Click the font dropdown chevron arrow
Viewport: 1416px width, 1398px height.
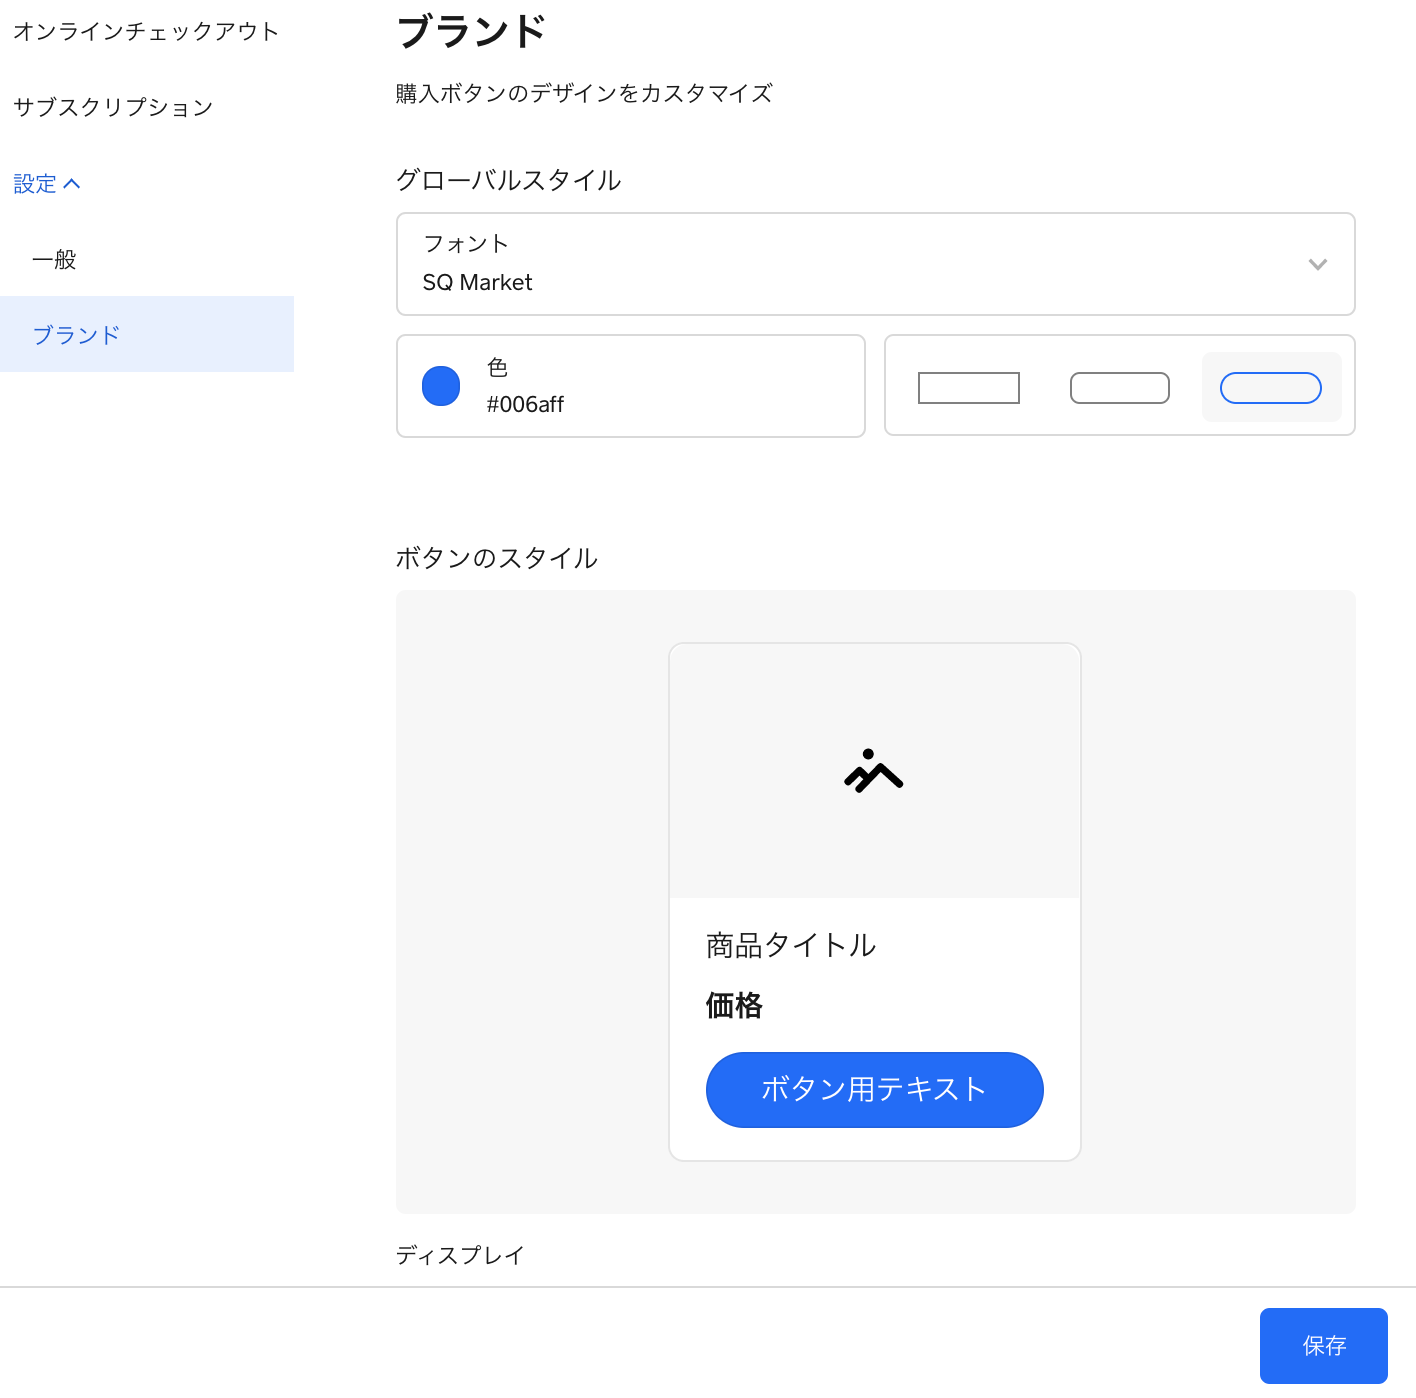click(x=1317, y=264)
